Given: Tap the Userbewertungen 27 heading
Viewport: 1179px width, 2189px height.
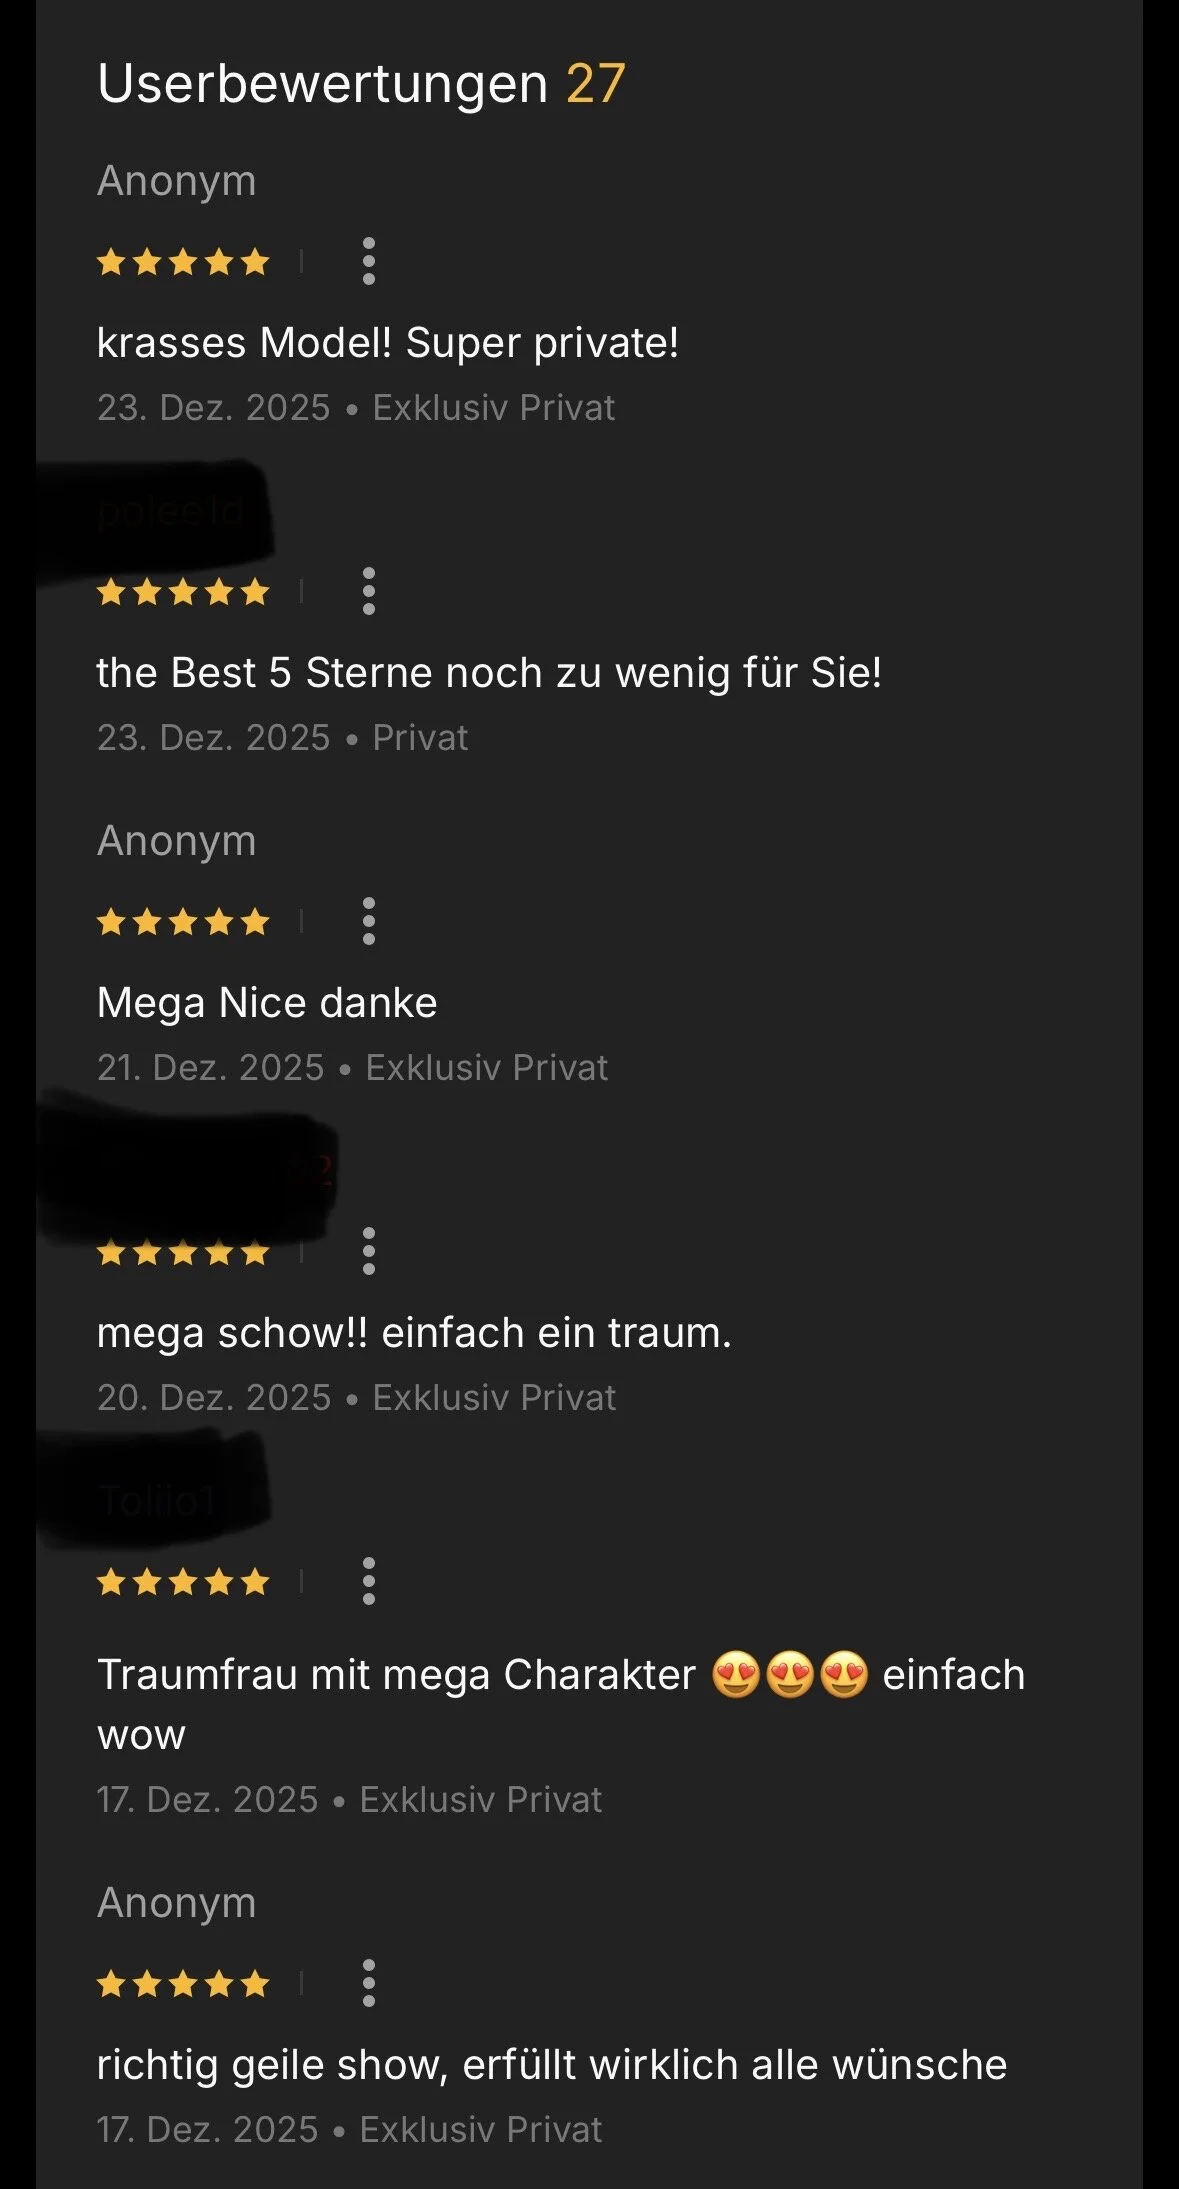Looking at the screenshot, I should click(361, 83).
